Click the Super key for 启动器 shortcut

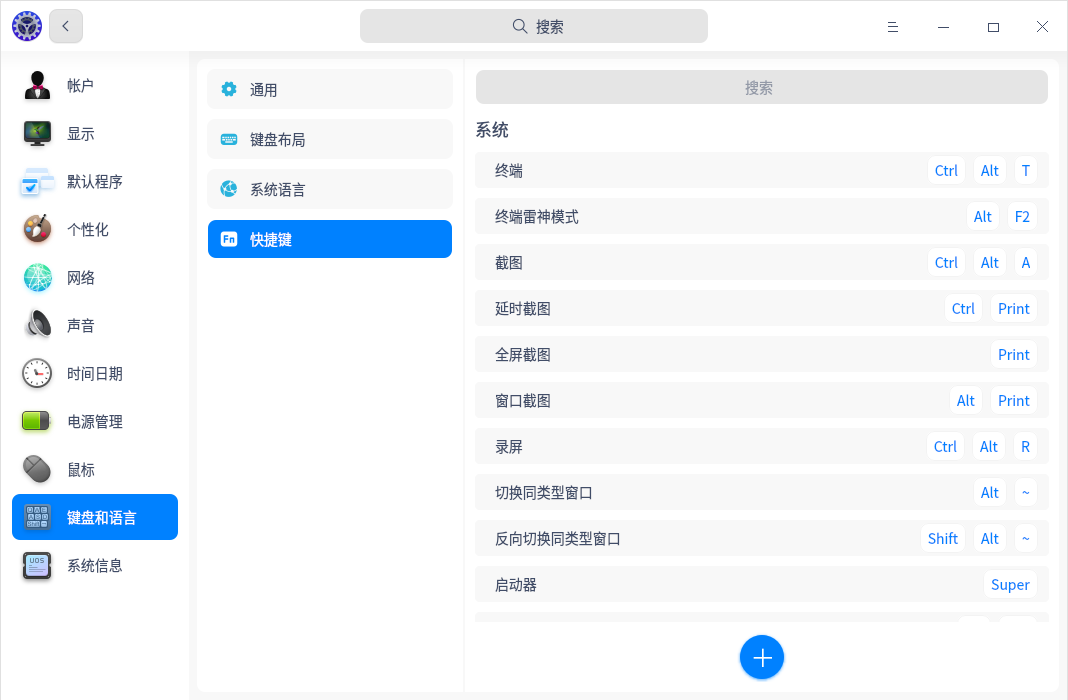(1010, 585)
